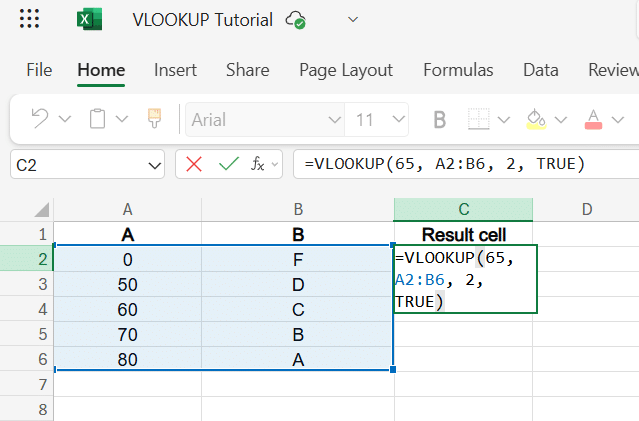Open the Arial font name dropdown

265,119
